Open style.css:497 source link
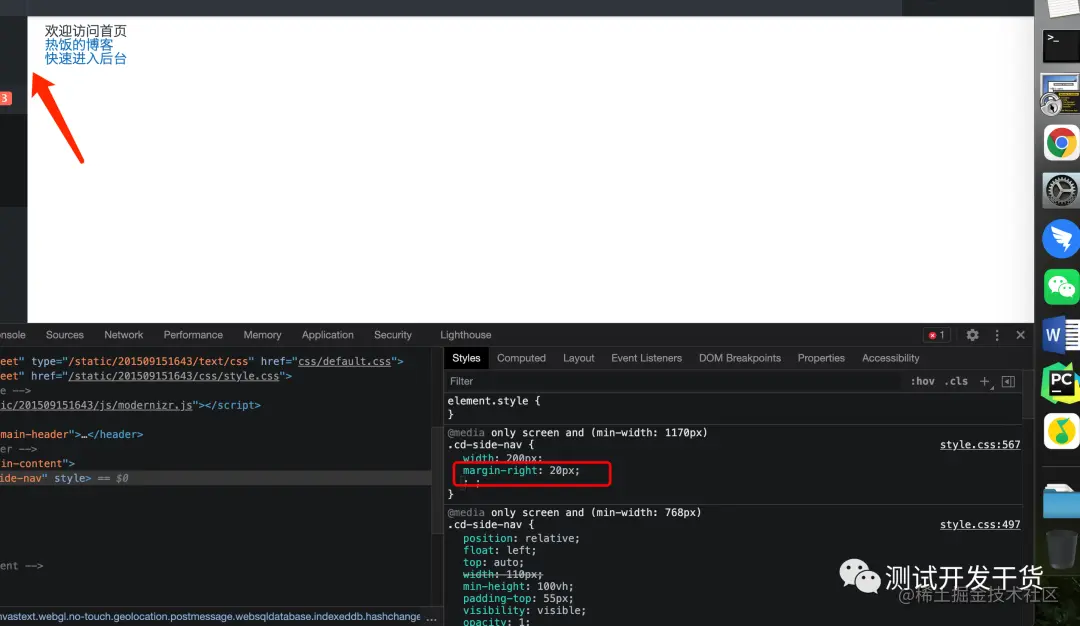Viewport: 1080px width, 626px height. tap(979, 525)
